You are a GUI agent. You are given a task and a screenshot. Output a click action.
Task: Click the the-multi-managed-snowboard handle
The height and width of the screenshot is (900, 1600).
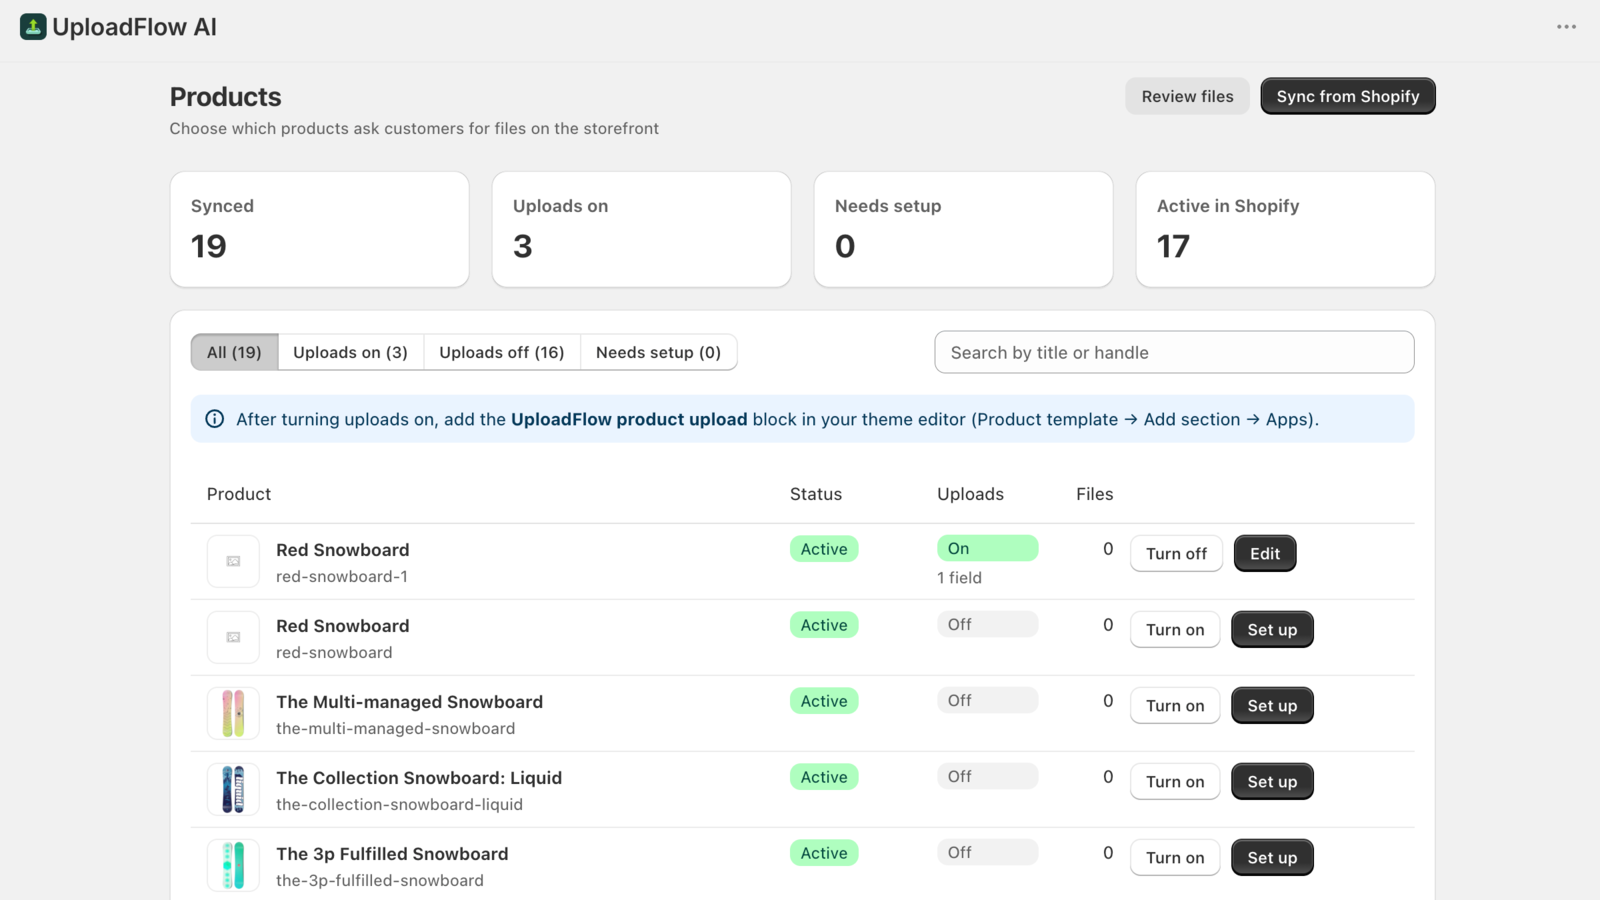pyautogui.click(x=396, y=729)
